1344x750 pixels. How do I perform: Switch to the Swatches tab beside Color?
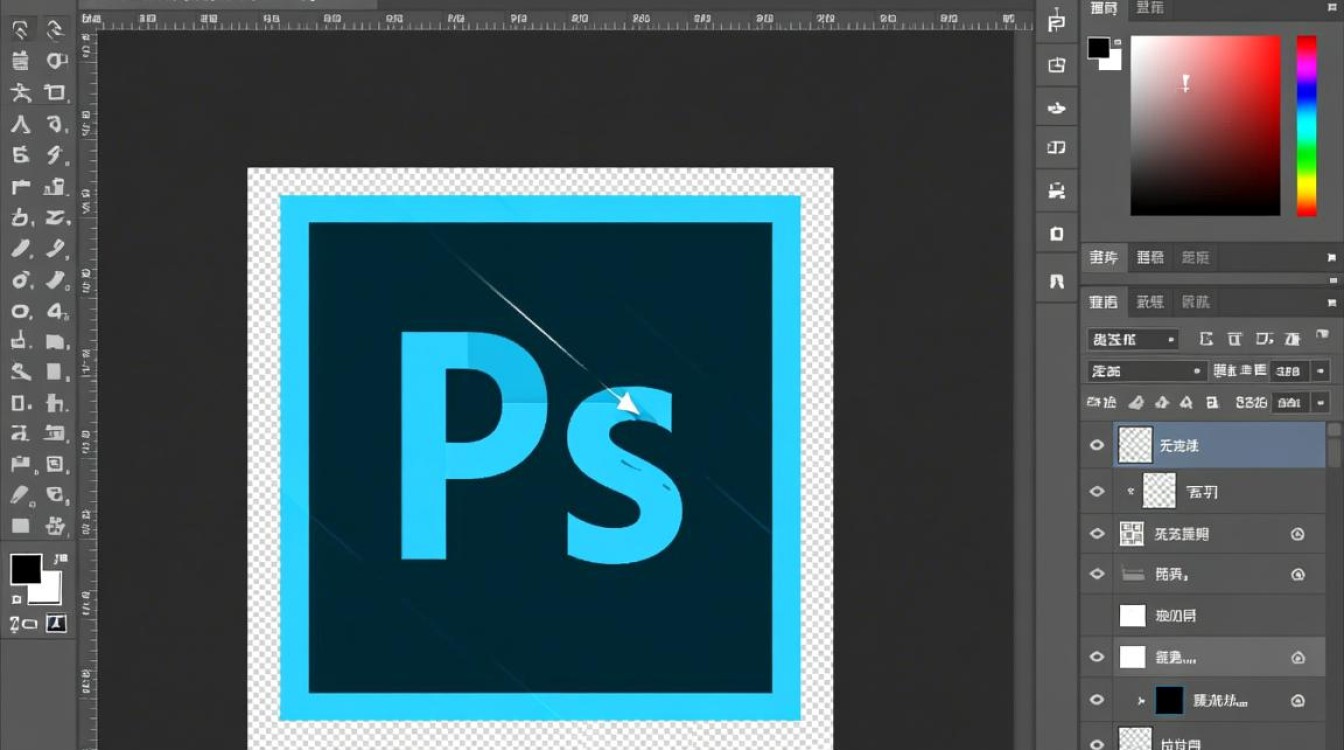(1149, 9)
